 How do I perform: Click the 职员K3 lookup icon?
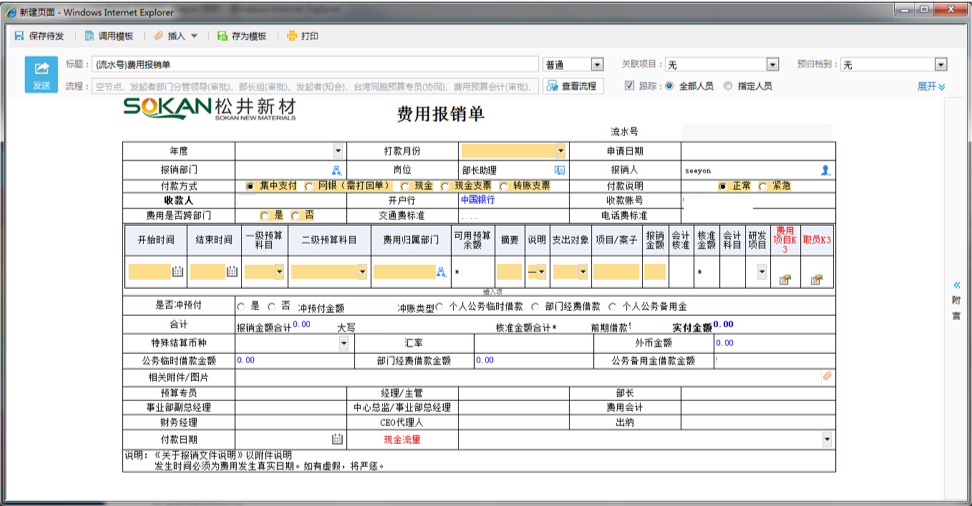click(x=816, y=280)
